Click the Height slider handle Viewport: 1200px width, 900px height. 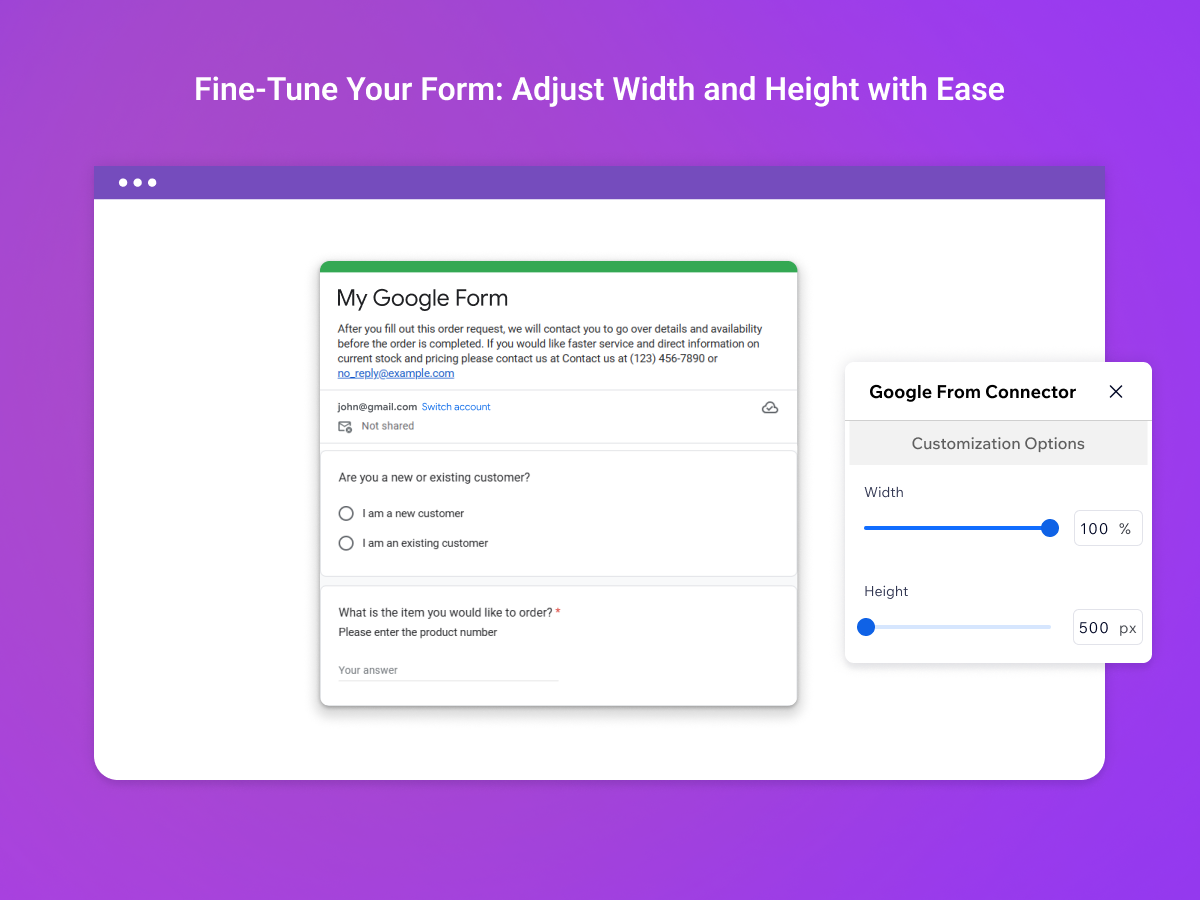click(x=866, y=627)
